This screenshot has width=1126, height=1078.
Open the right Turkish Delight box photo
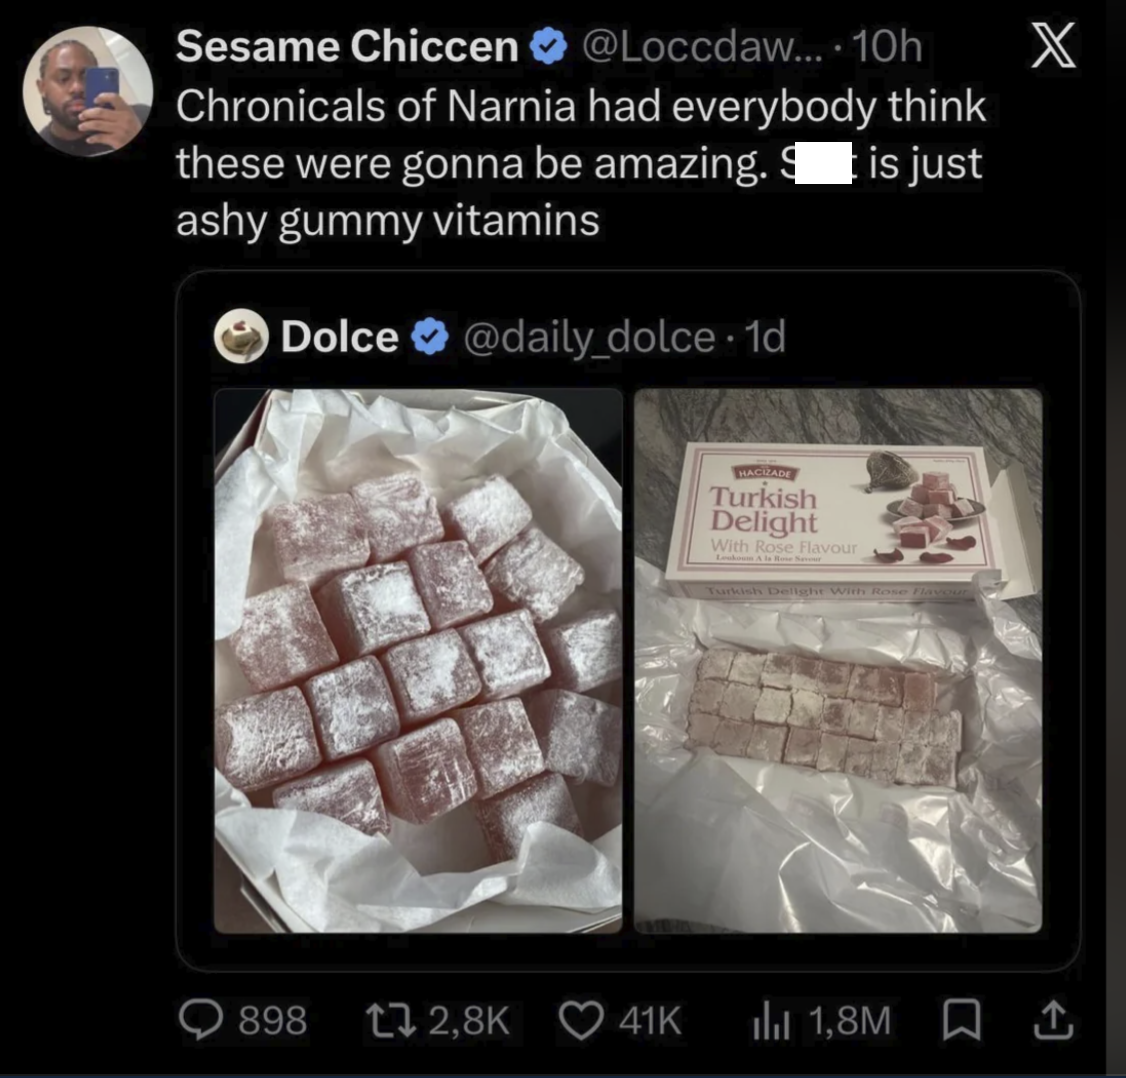click(x=837, y=661)
